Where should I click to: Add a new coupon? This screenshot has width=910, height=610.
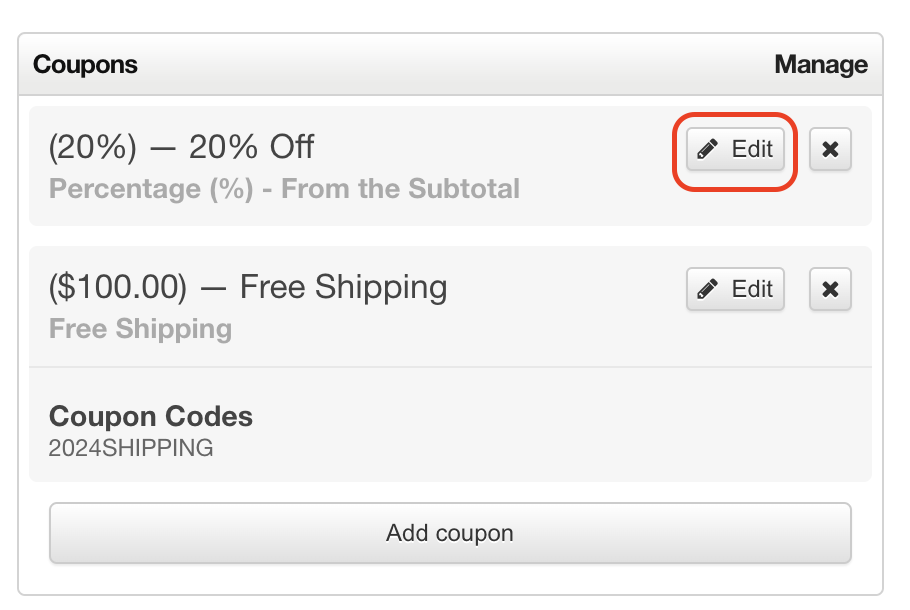(x=450, y=533)
